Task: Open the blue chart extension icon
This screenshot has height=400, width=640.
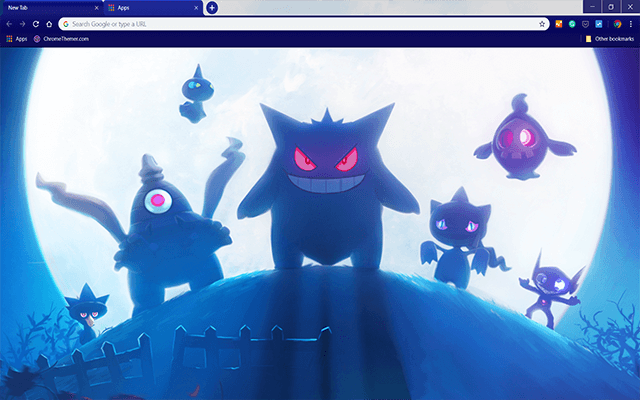Action: point(598,24)
